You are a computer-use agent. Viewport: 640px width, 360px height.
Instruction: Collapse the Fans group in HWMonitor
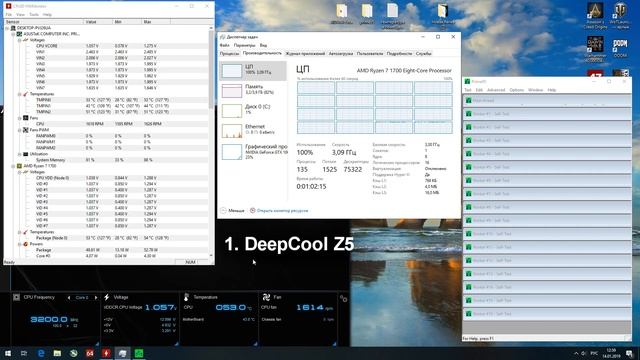point(19,118)
